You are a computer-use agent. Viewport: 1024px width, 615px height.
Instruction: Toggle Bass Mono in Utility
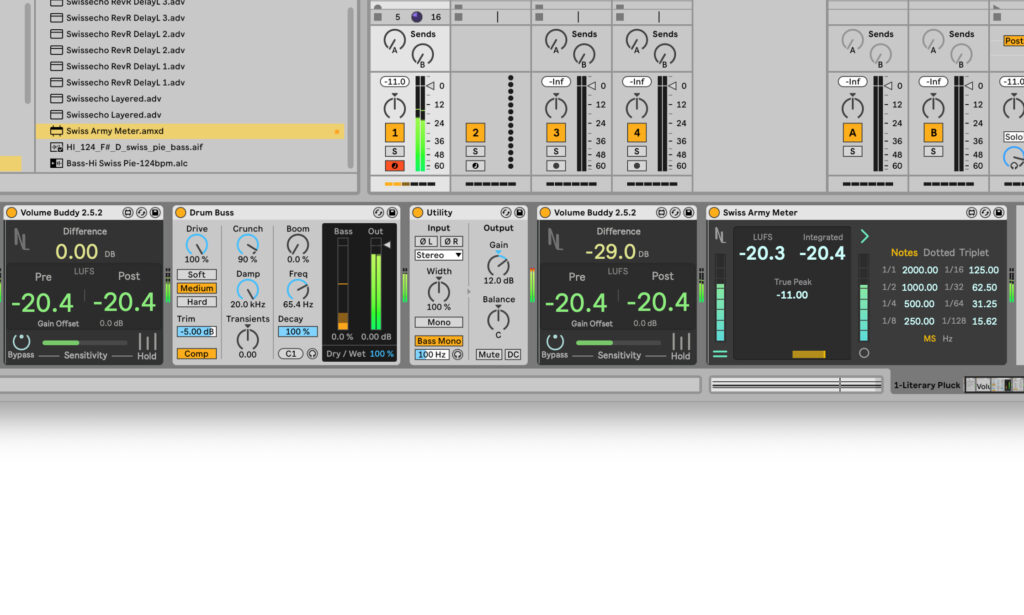coord(438,341)
